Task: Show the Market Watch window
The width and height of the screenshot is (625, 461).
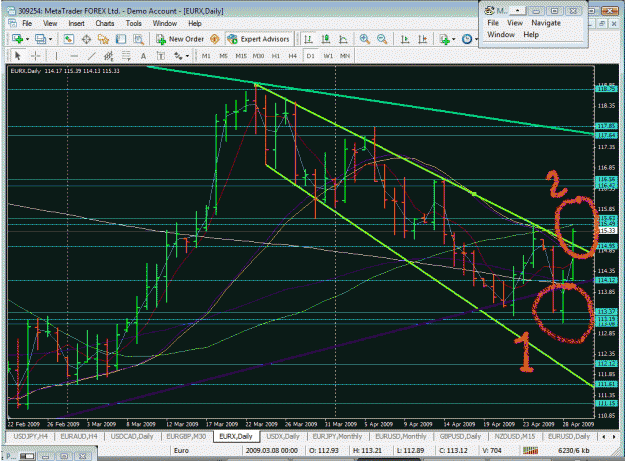Action: 69,39
